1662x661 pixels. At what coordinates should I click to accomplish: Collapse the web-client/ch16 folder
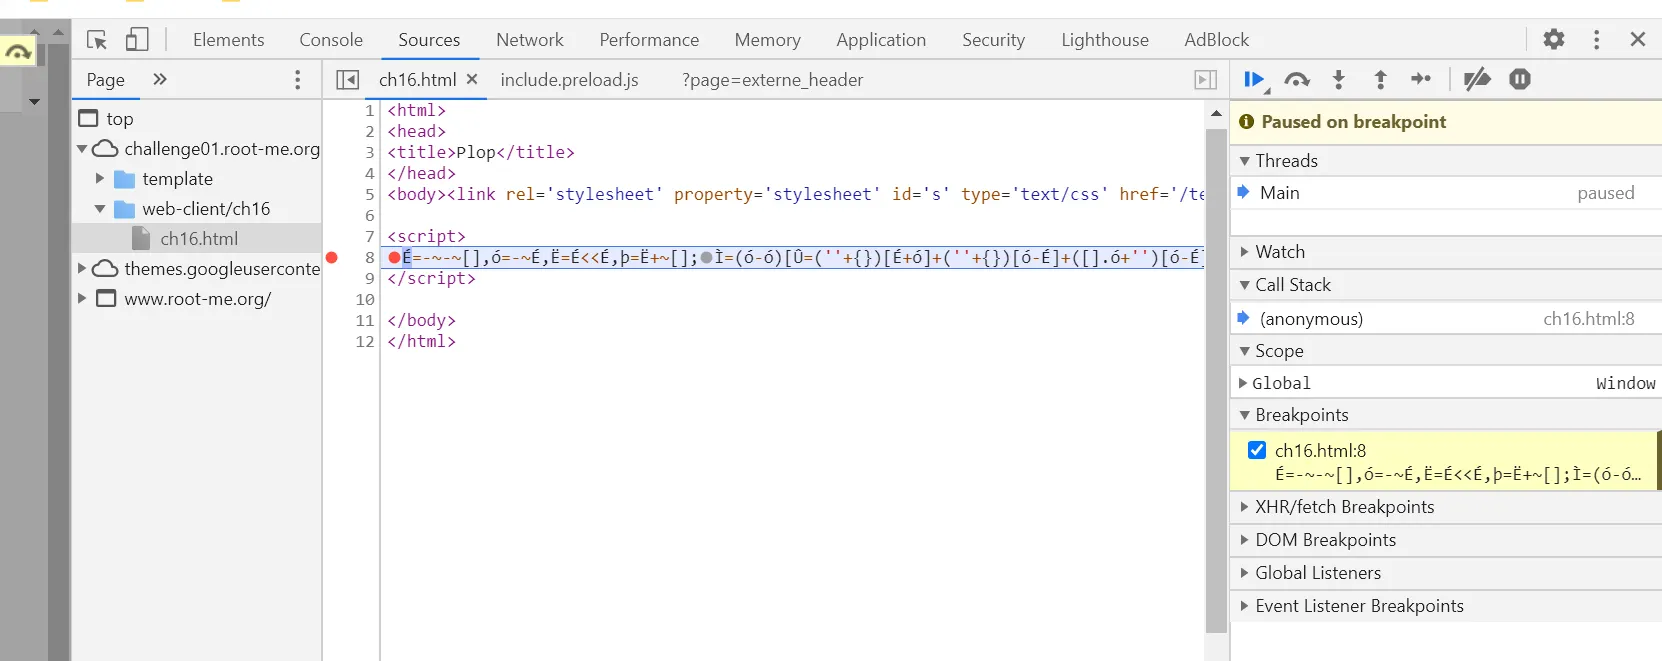[100, 209]
